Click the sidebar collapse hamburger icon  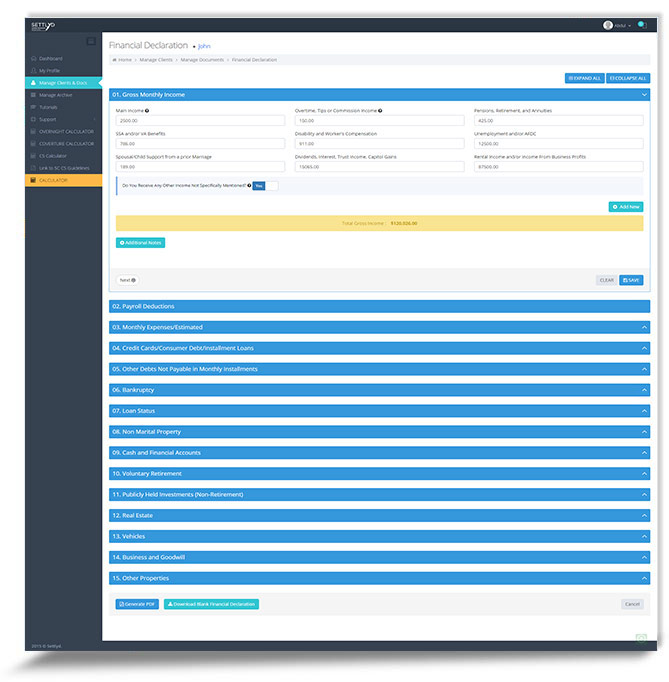click(91, 41)
